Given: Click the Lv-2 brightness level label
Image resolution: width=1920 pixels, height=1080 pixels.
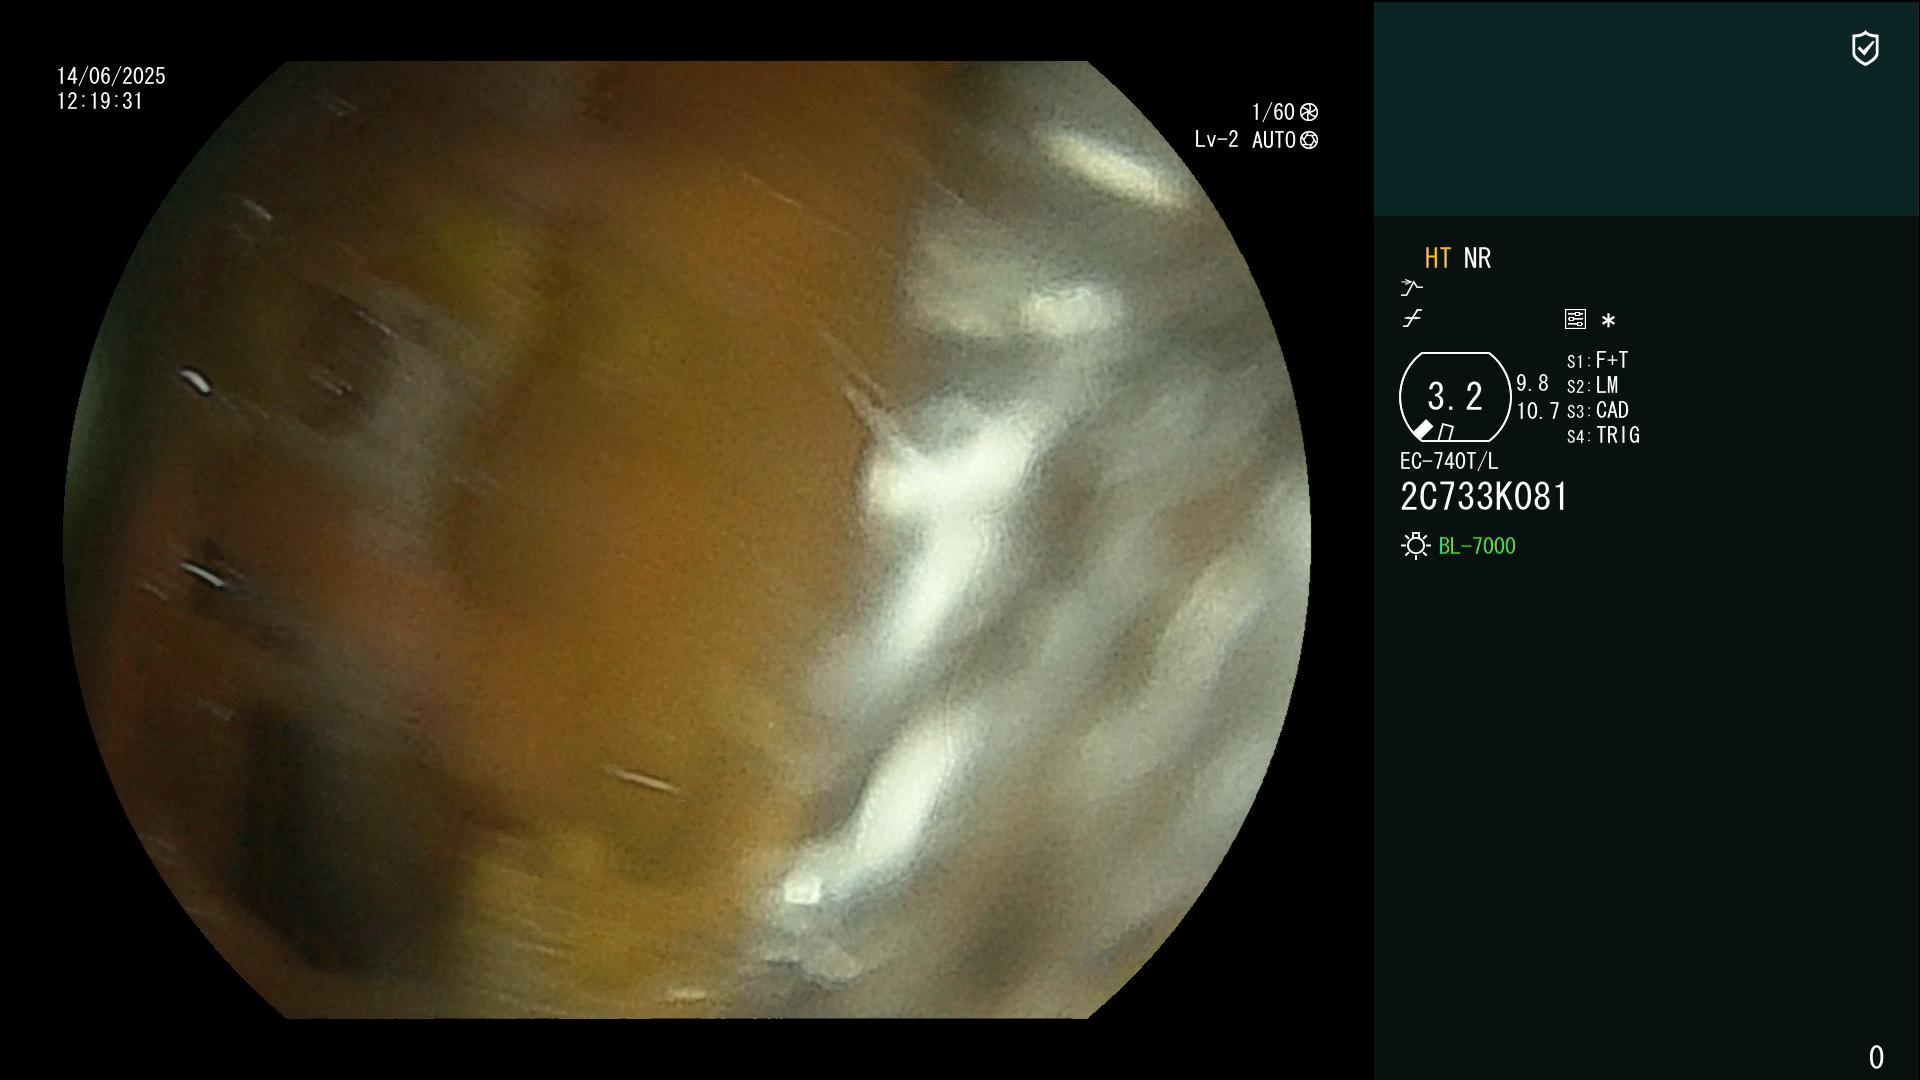Looking at the screenshot, I should coord(1216,140).
